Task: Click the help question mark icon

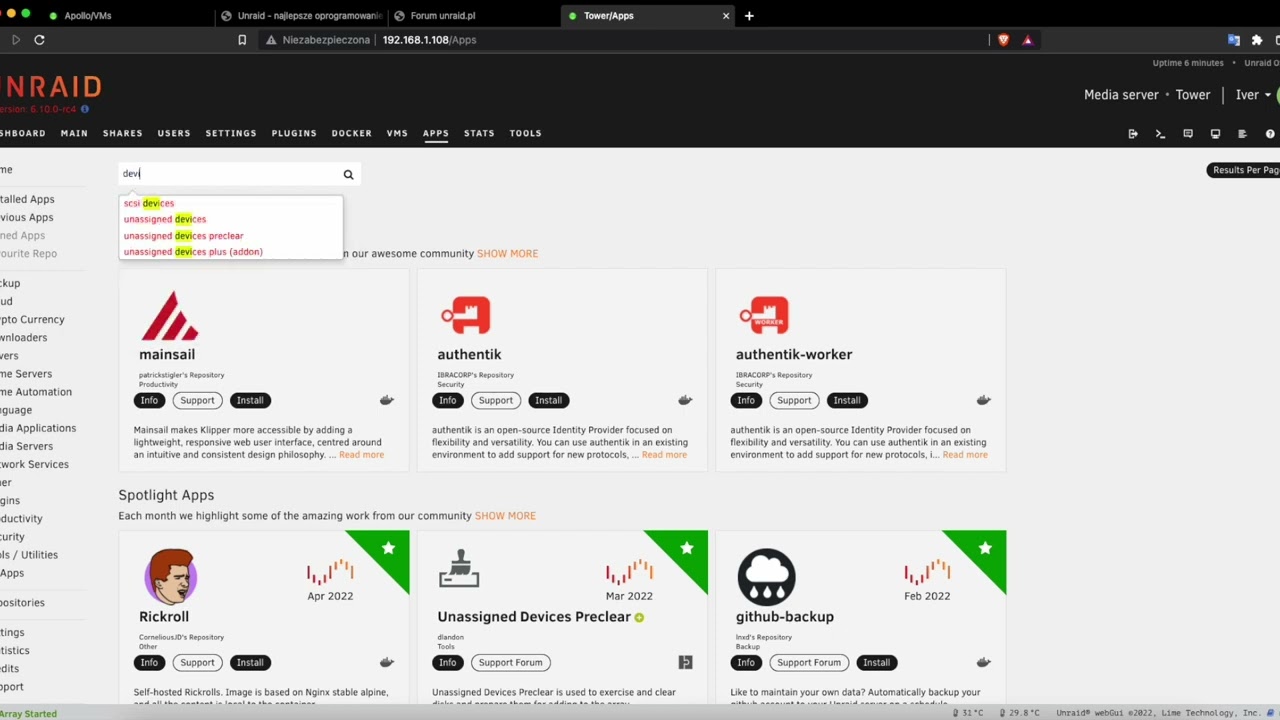Action: click(1270, 134)
